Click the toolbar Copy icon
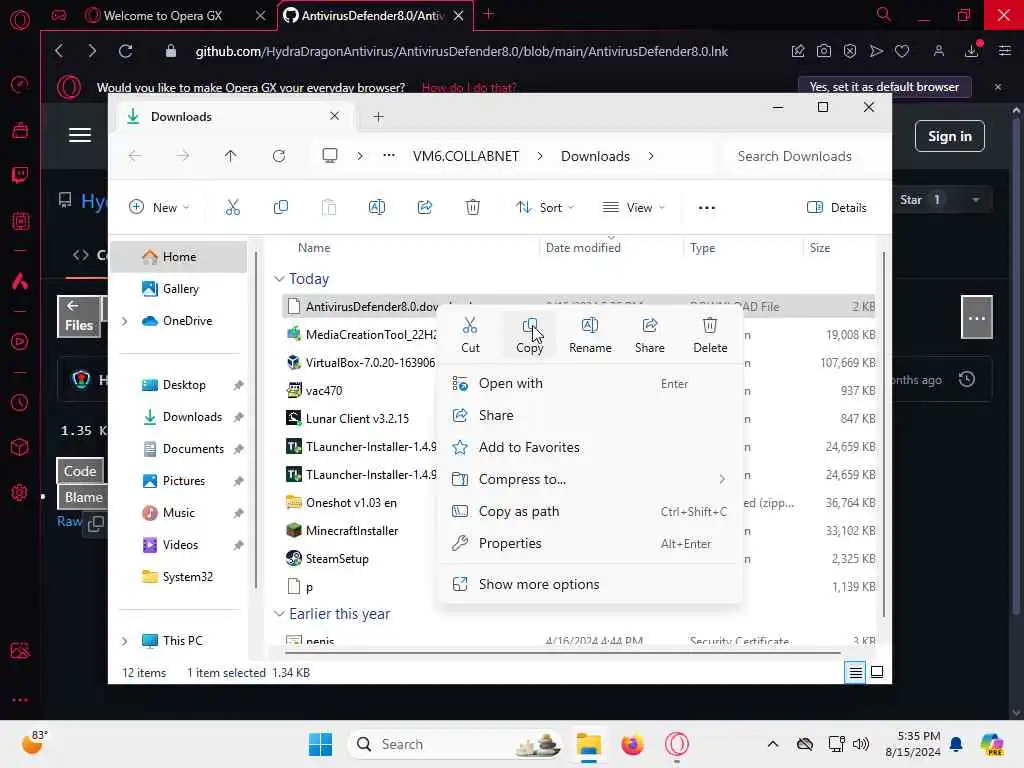 click(x=281, y=208)
